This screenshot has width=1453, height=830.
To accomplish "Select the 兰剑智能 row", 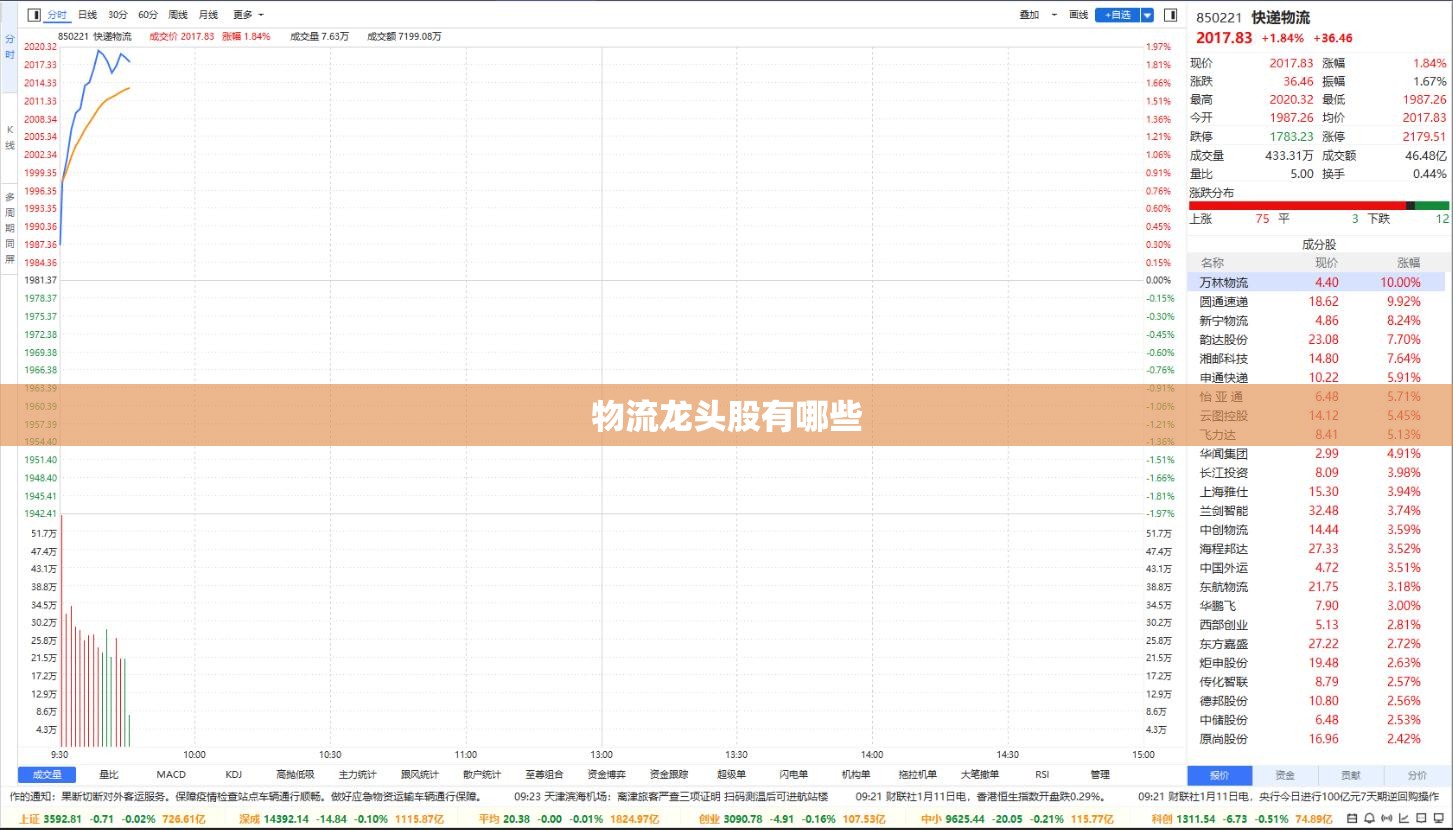I will (x=1316, y=510).
